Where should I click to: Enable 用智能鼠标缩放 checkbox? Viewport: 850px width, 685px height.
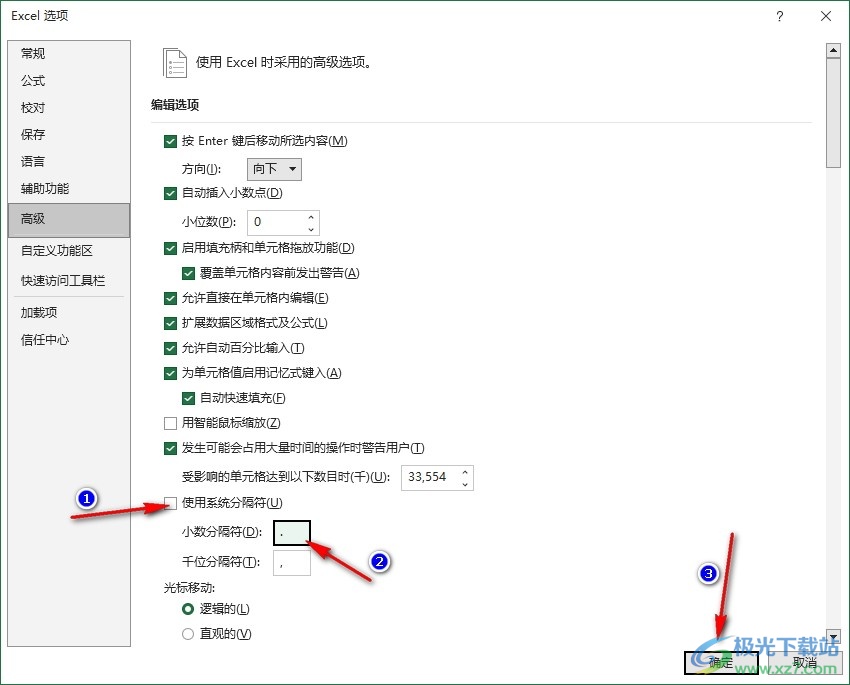tap(170, 423)
